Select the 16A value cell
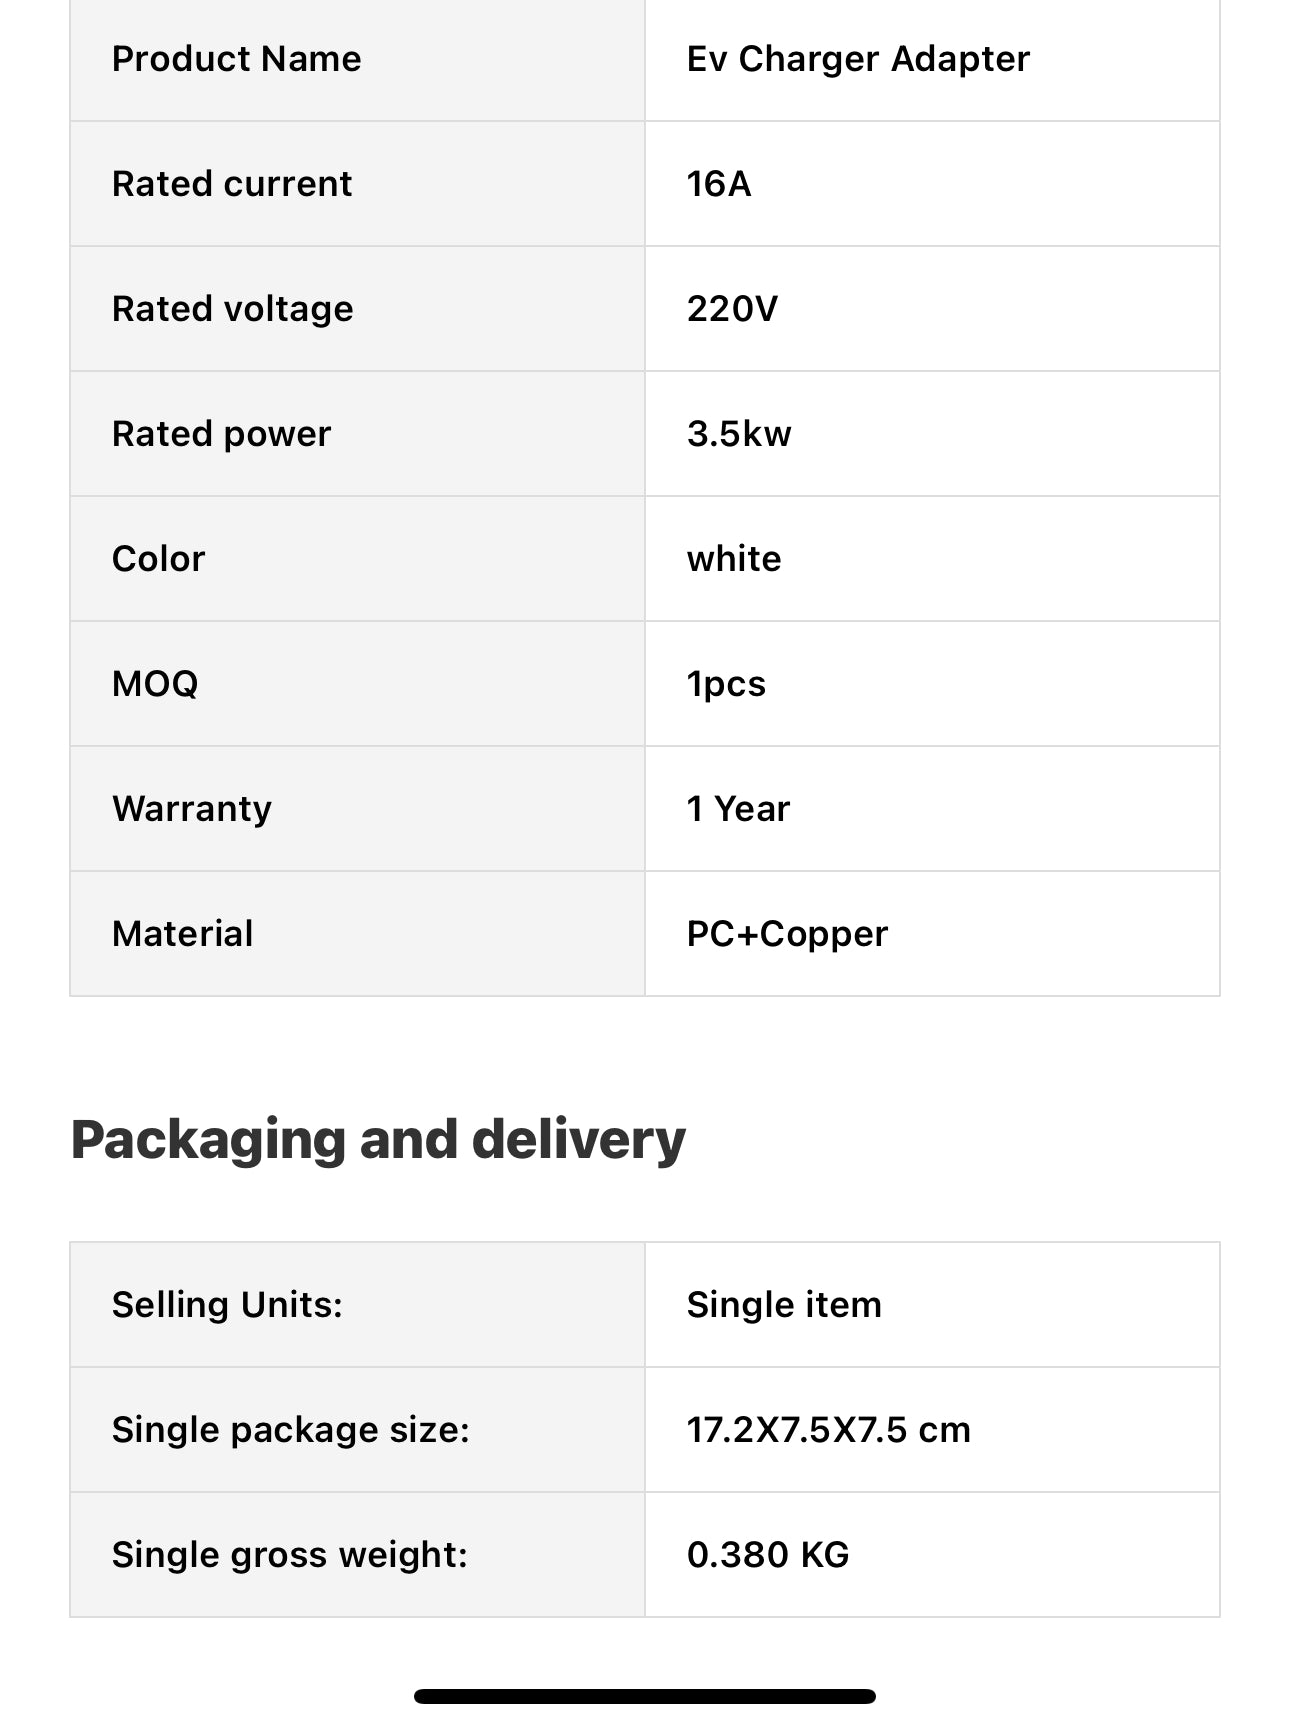 click(932, 184)
